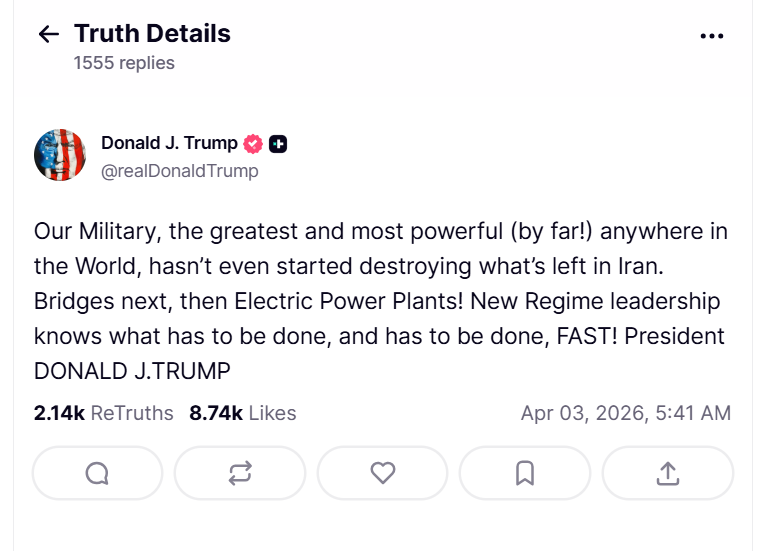Share the post via the upload icon
Viewport: 761px width, 551px height.
click(x=668, y=473)
